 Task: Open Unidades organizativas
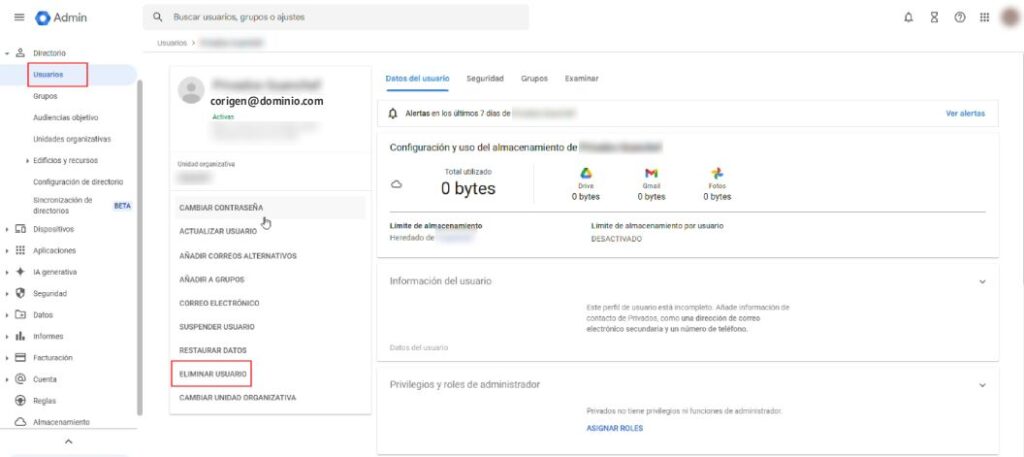[x=72, y=139]
